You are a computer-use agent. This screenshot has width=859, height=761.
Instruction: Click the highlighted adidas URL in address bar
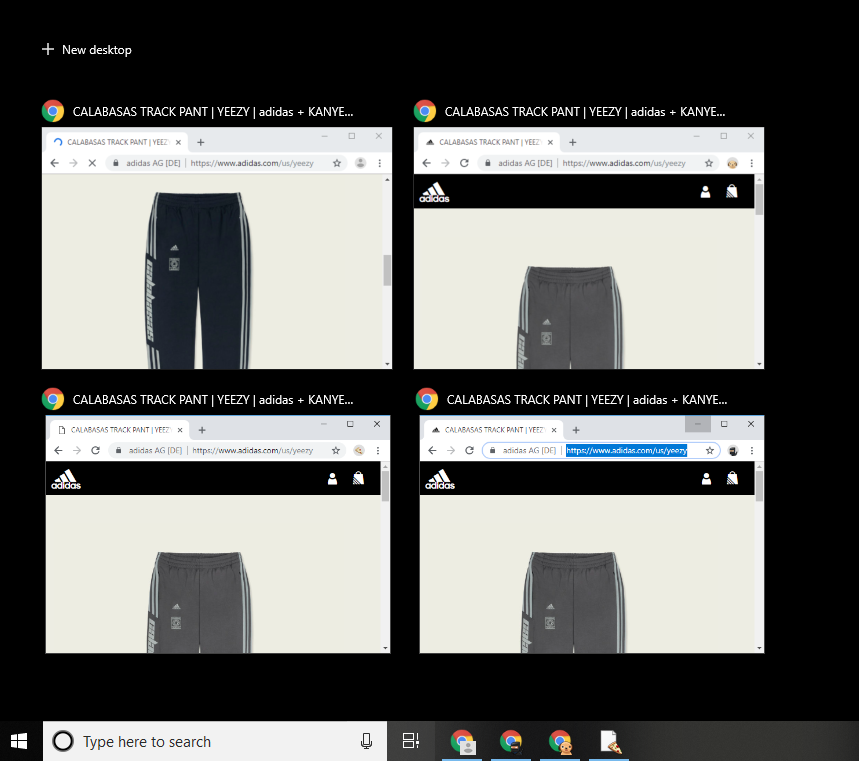[626, 451]
